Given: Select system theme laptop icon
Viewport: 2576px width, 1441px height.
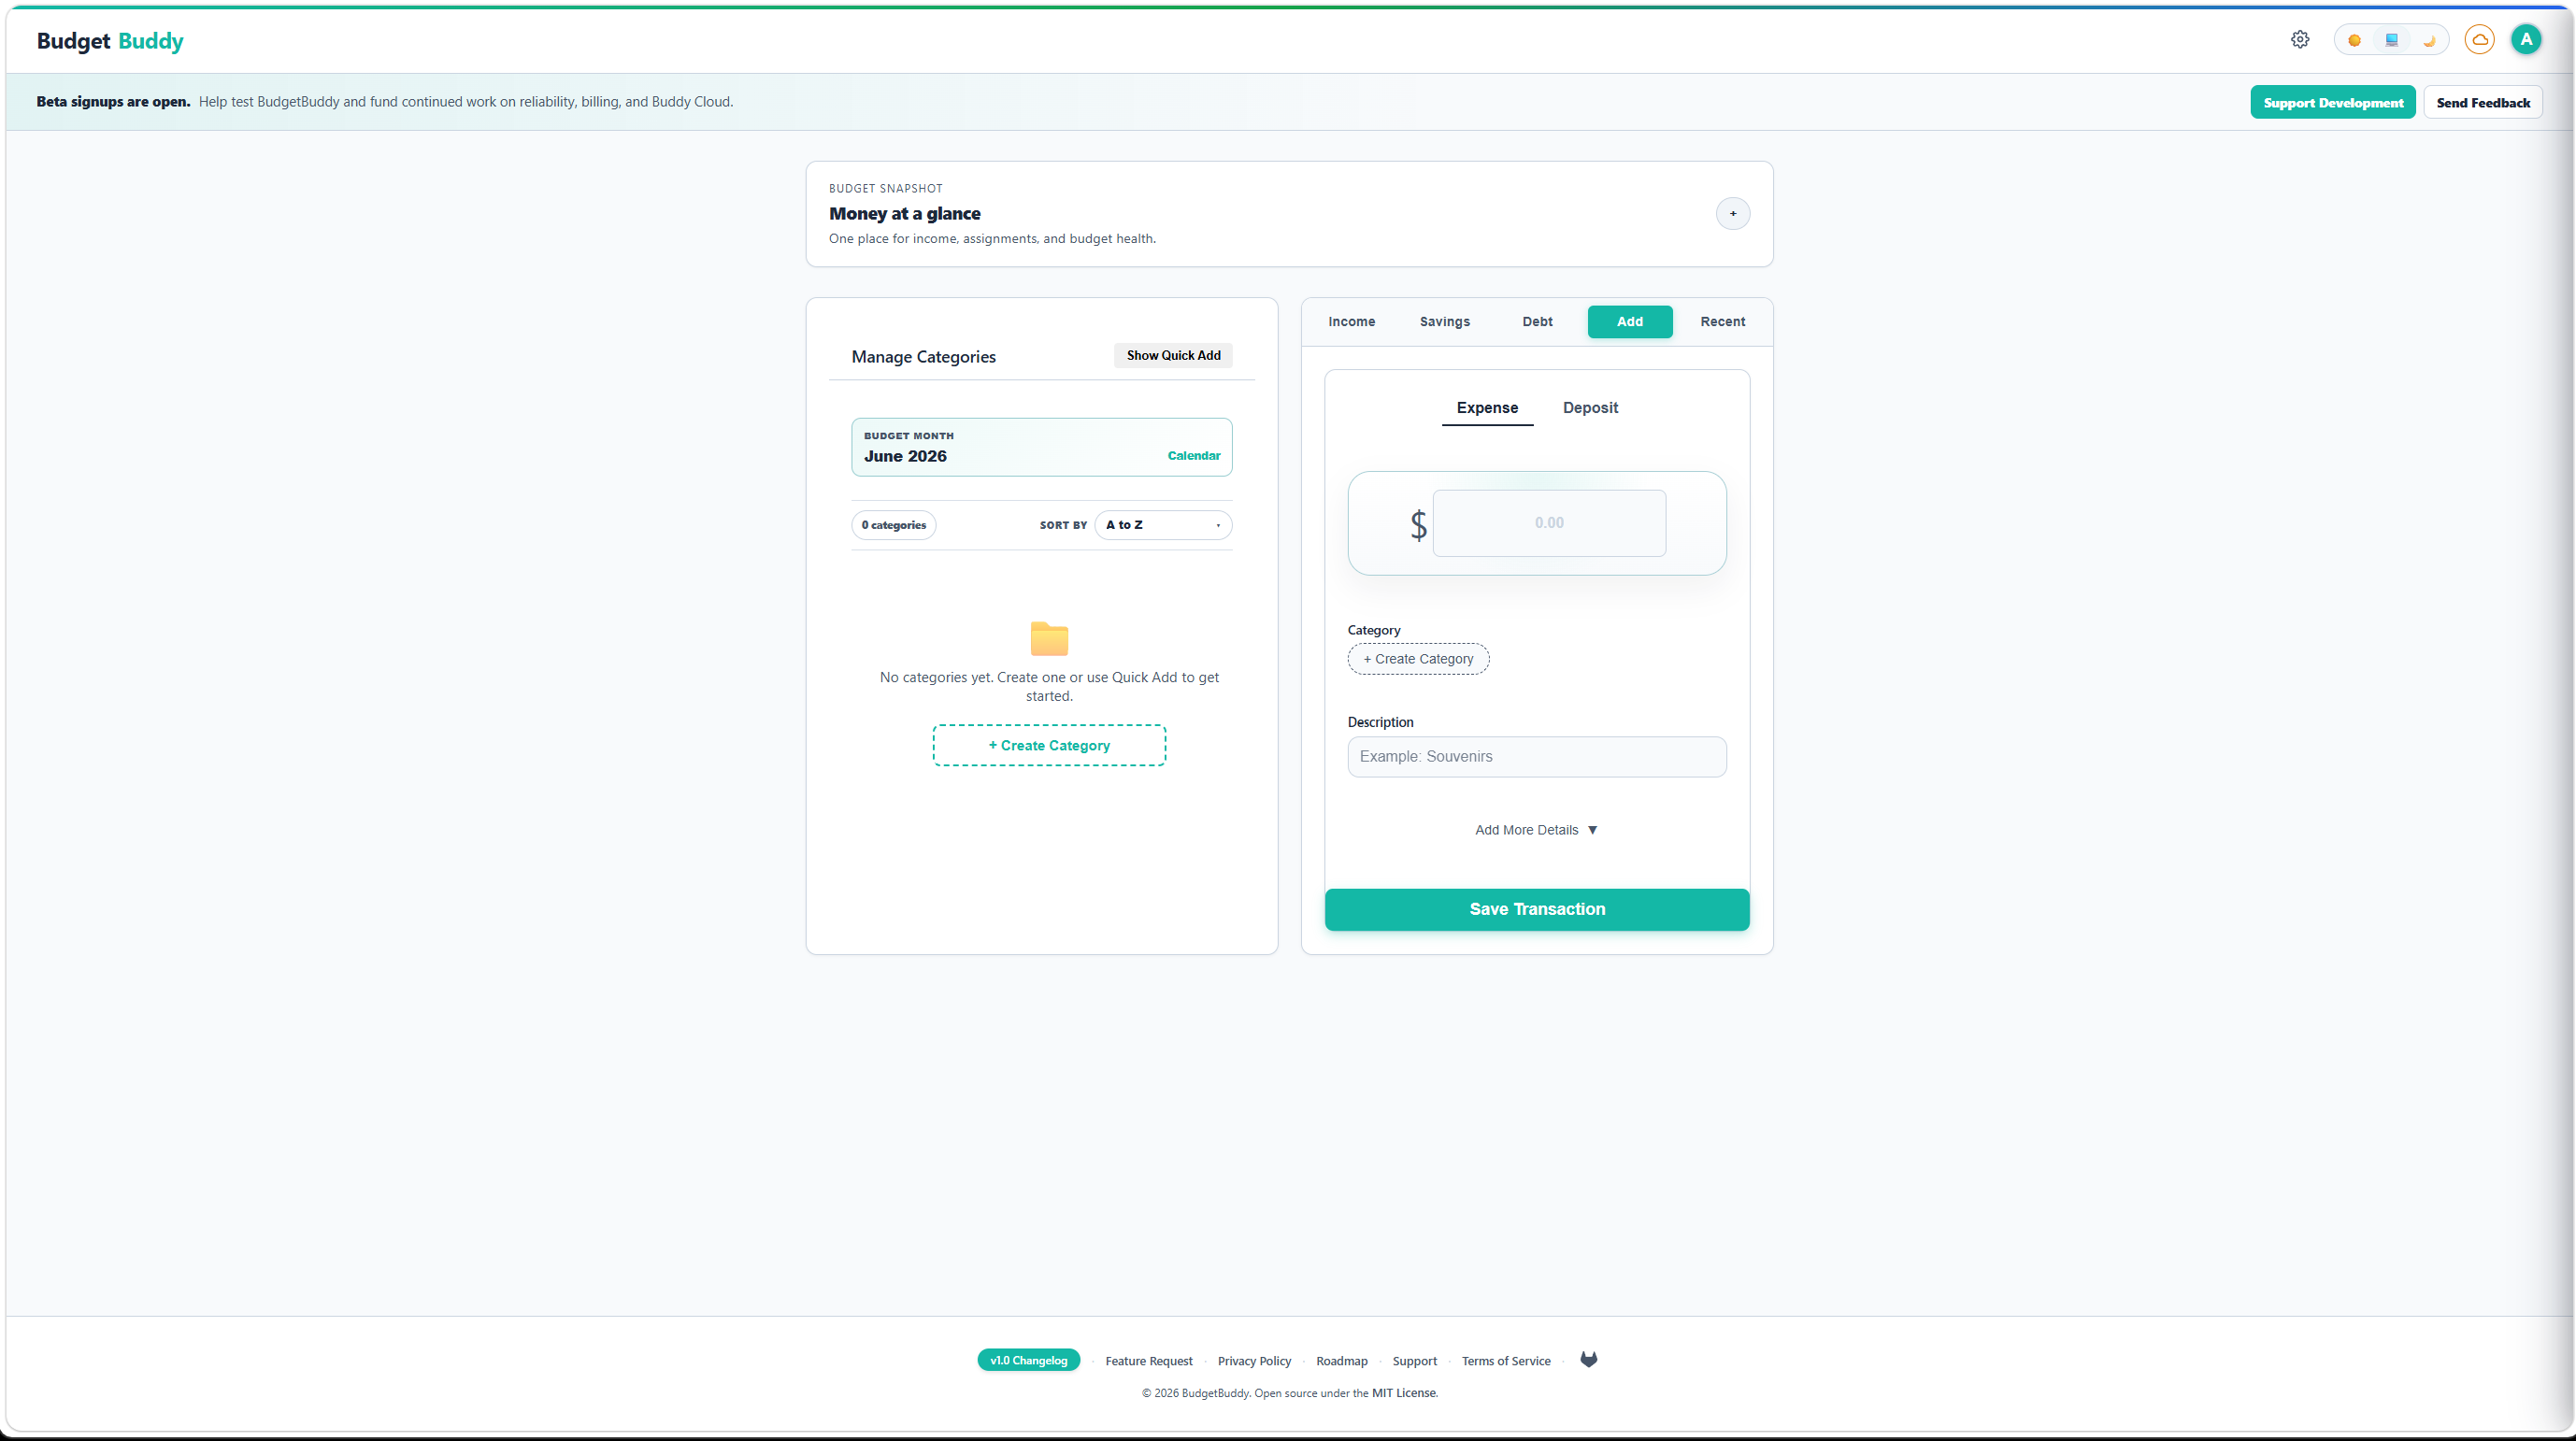Looking at the screenshot, I should click(x=2392, y=41).
